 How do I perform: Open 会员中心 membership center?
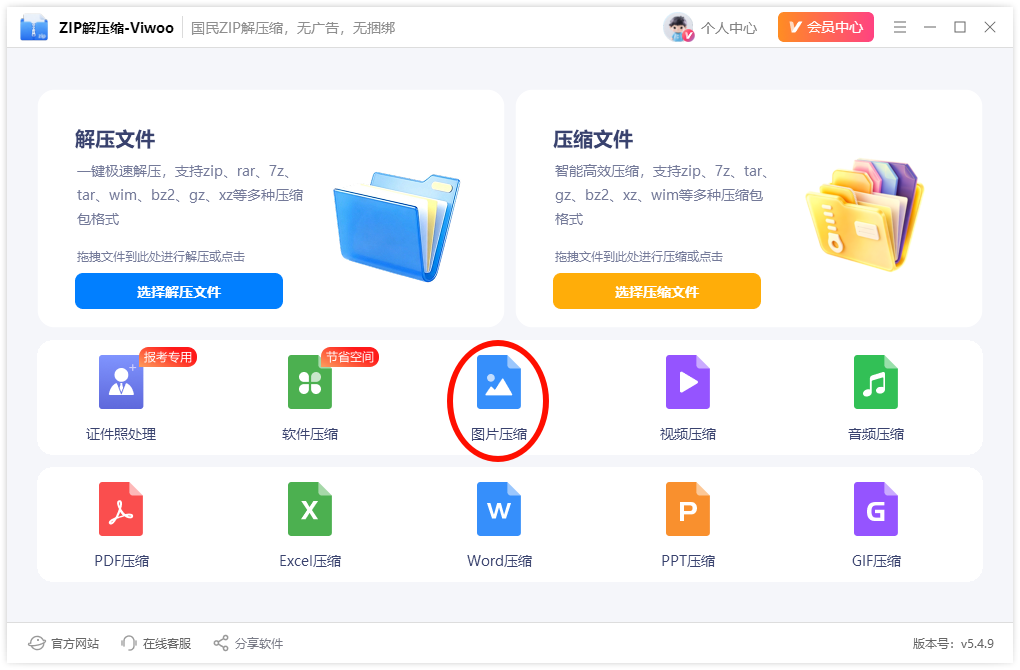(x=826, y=27)
